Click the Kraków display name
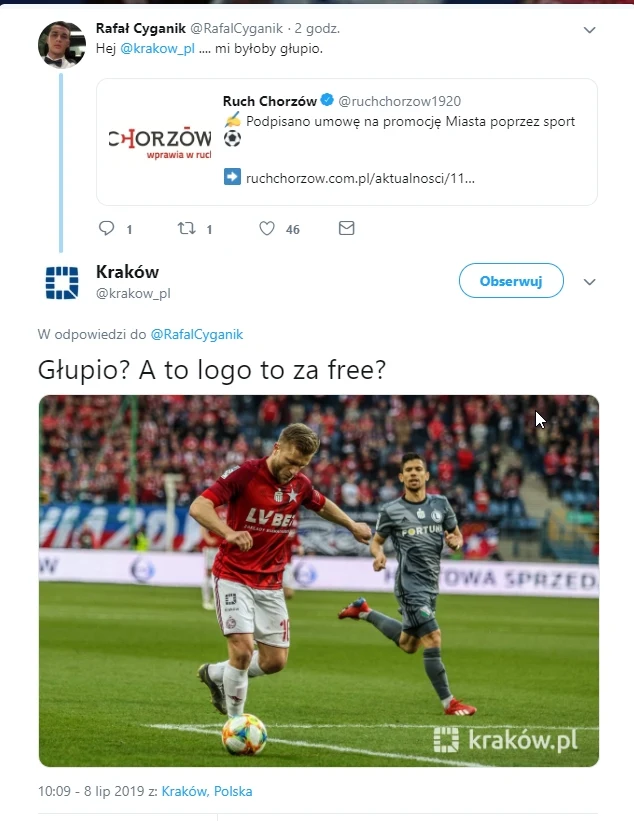 point(127,272)
